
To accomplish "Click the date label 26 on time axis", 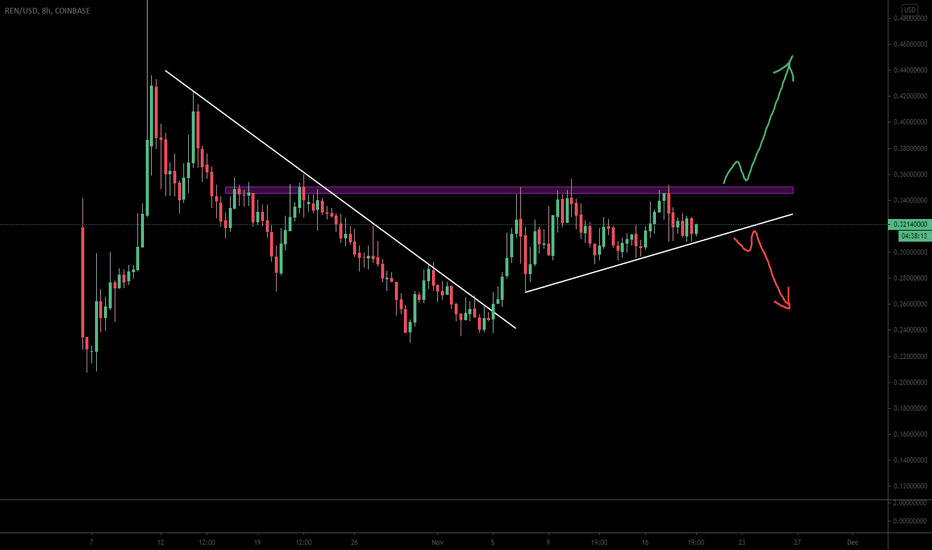I will click(x=354, y=542).
